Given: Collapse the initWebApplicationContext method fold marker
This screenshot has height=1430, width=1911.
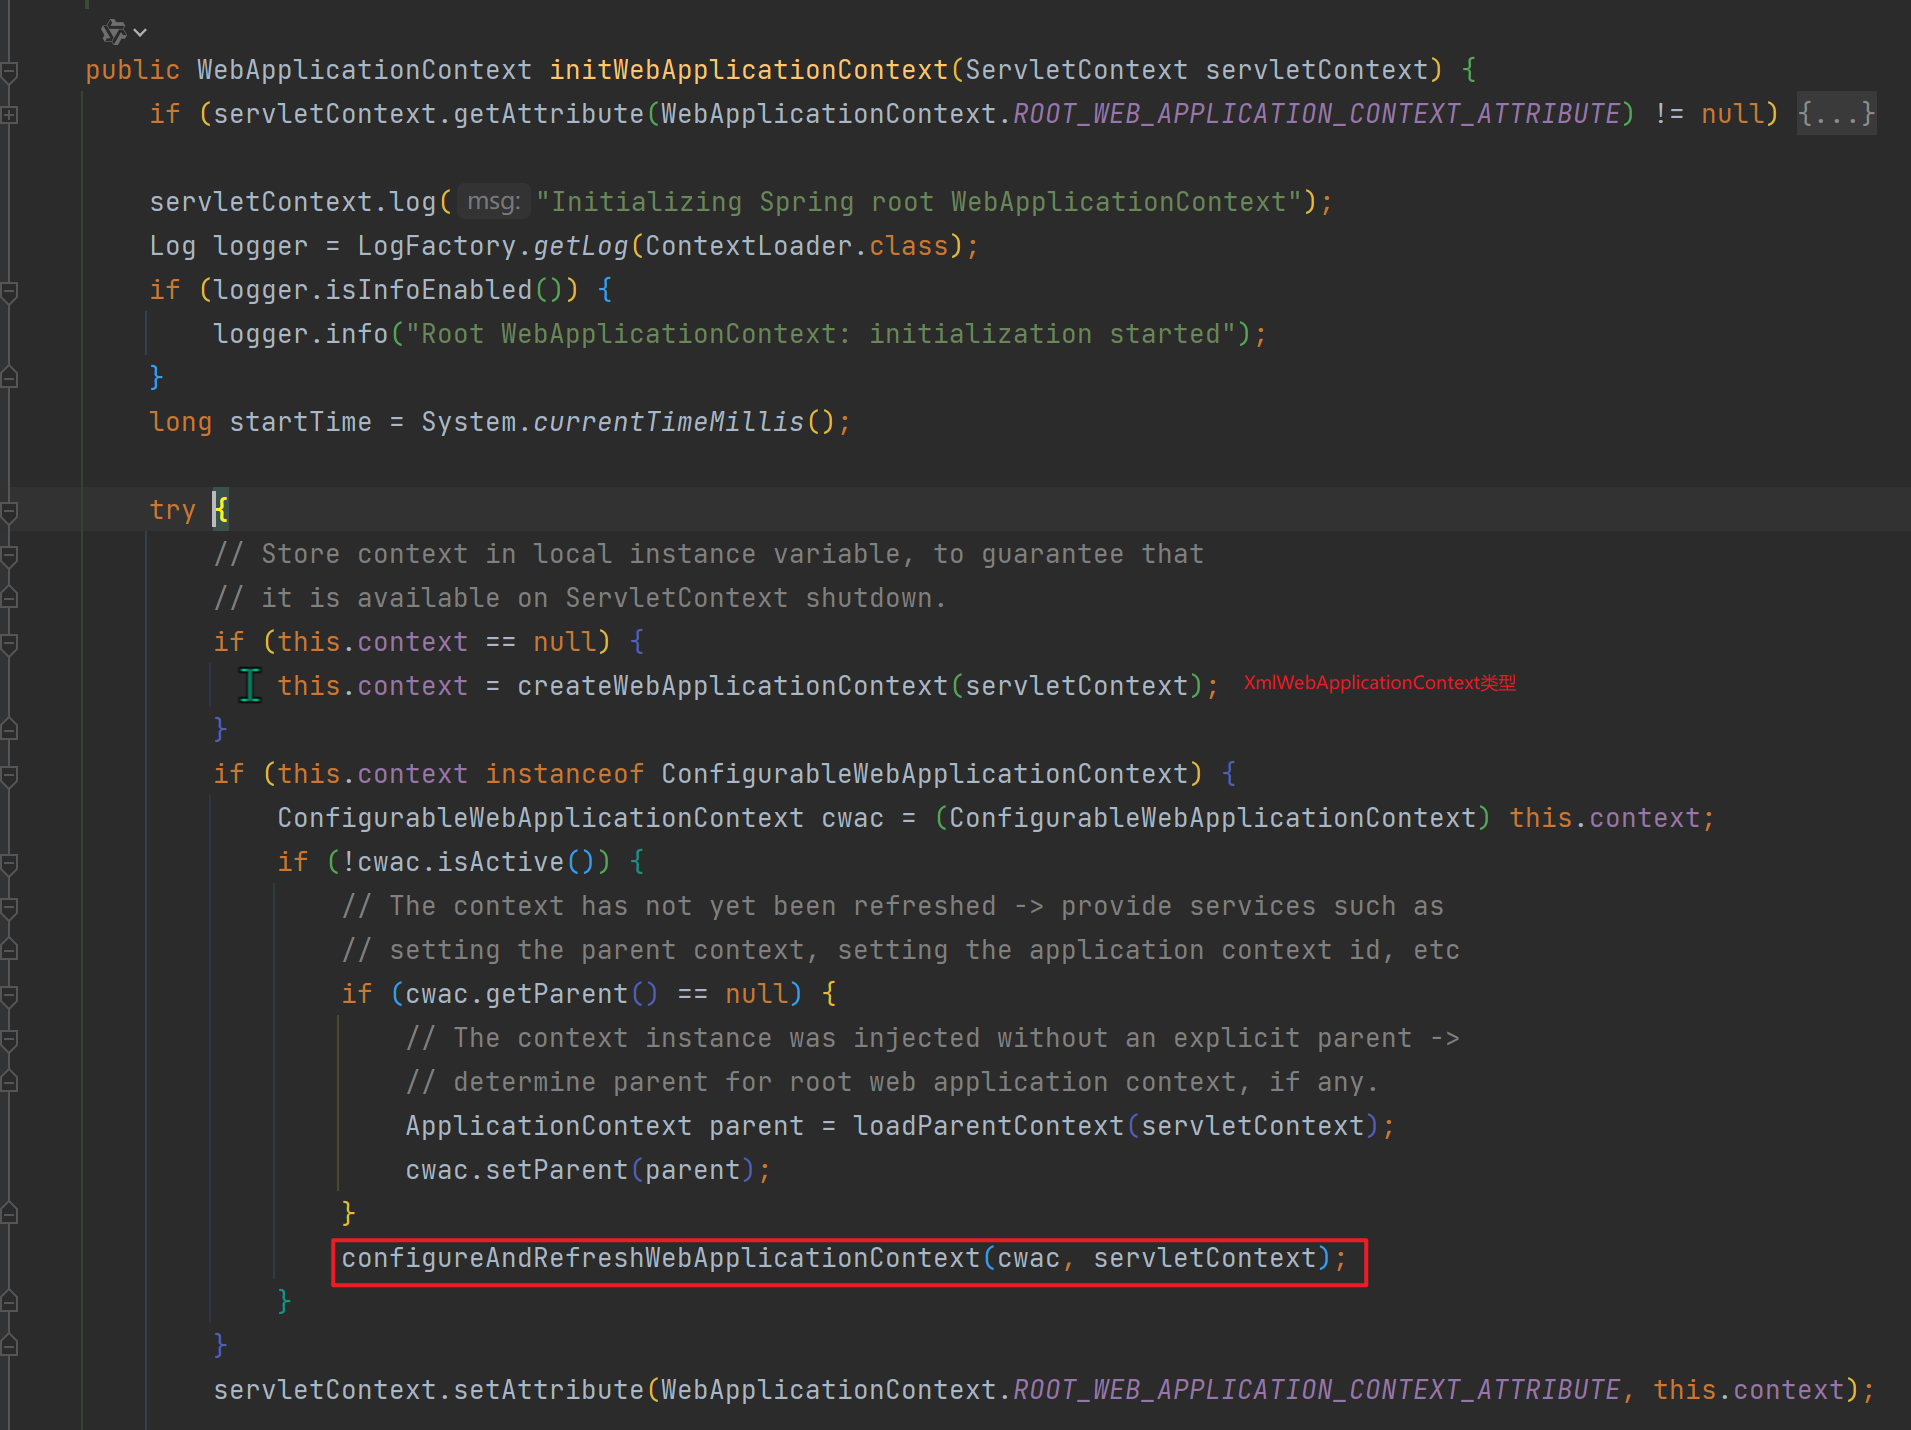Looking at the screenshot, I should pyautogui.click(x=10, y=71).
